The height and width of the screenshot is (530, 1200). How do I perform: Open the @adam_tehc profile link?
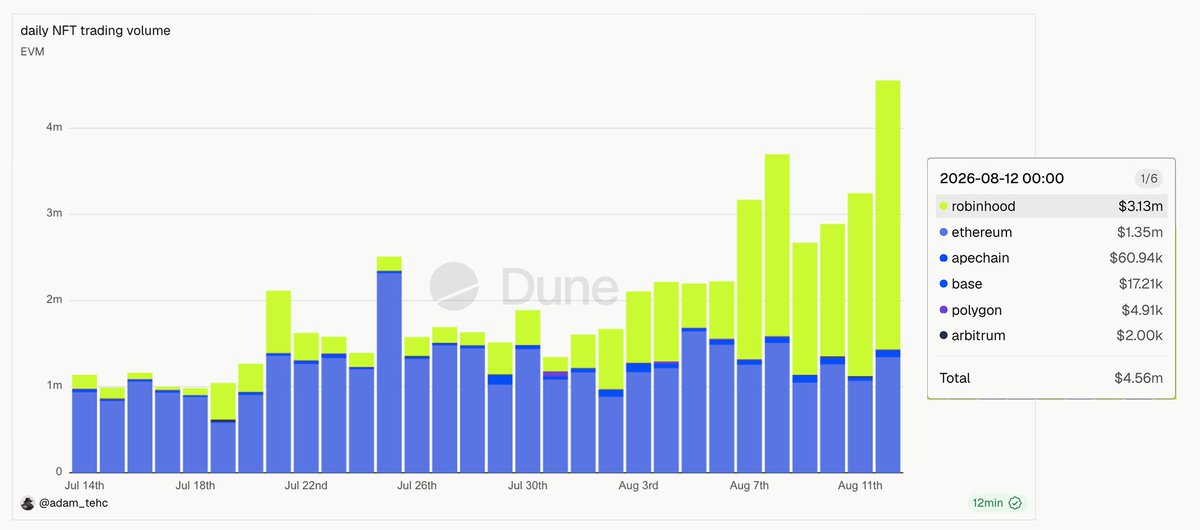[72, 503]
